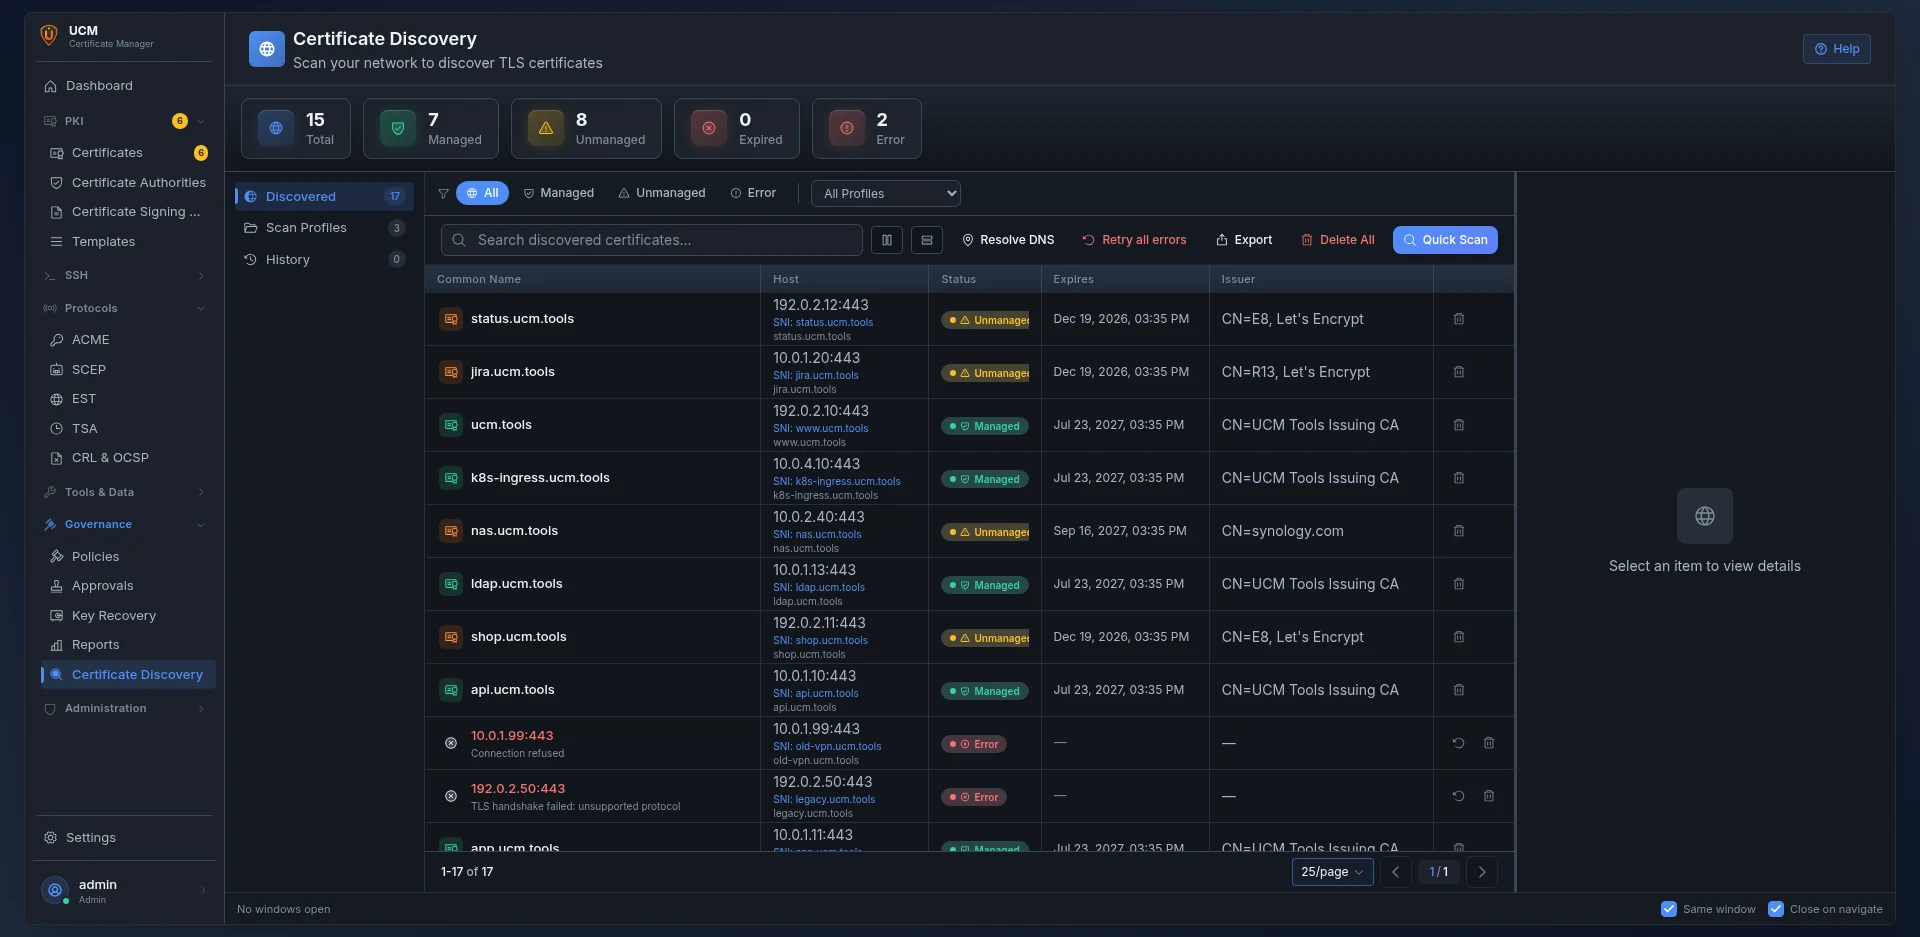Switch to the Scan Profiles tab

[324, 228]
